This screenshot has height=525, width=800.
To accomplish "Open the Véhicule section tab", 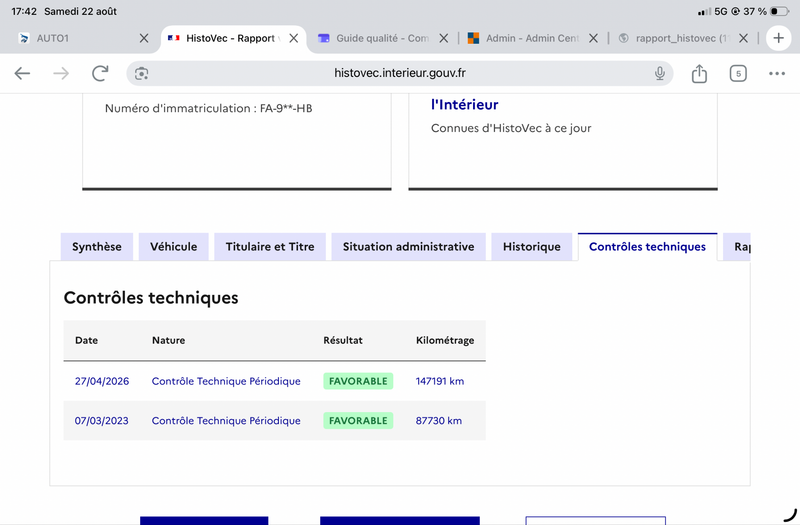I will point(173,247).
